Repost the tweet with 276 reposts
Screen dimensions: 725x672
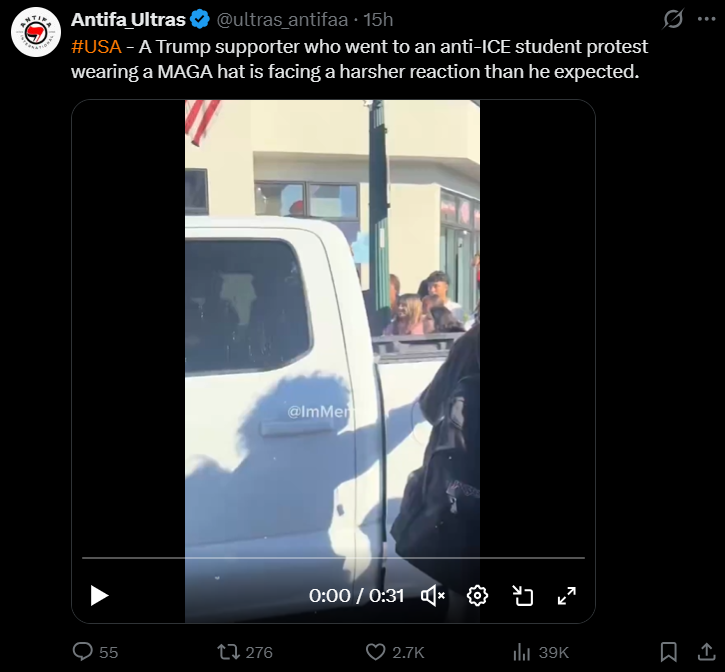coord(245,652)
